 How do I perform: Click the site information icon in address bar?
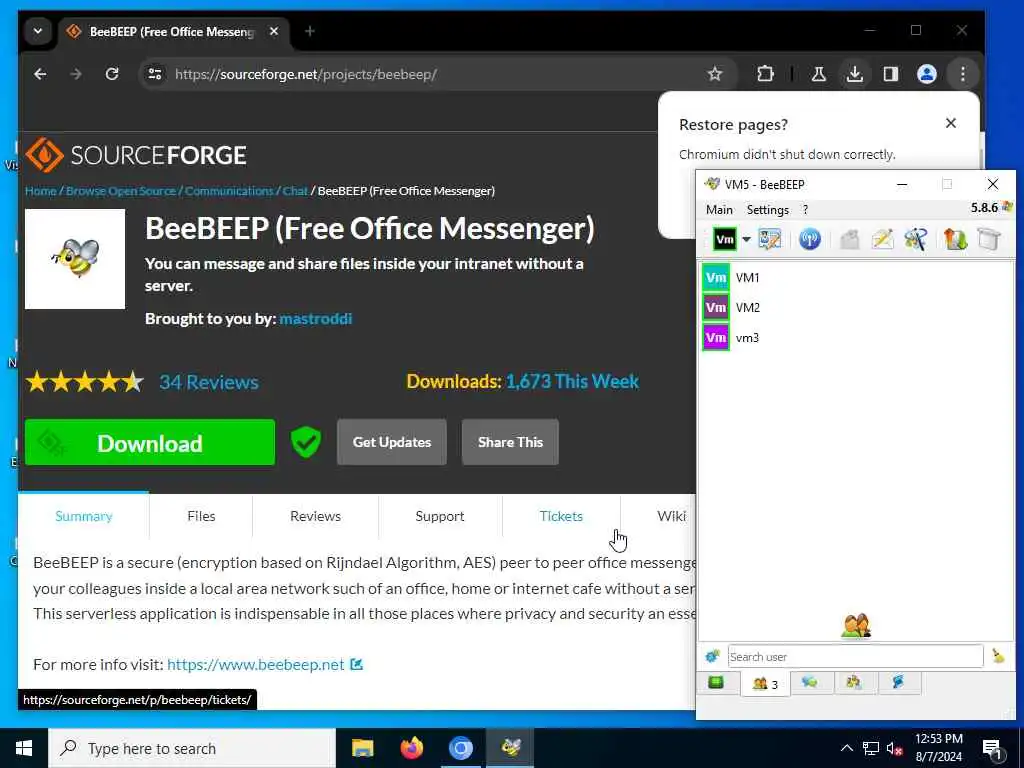(x=155, y=74)
